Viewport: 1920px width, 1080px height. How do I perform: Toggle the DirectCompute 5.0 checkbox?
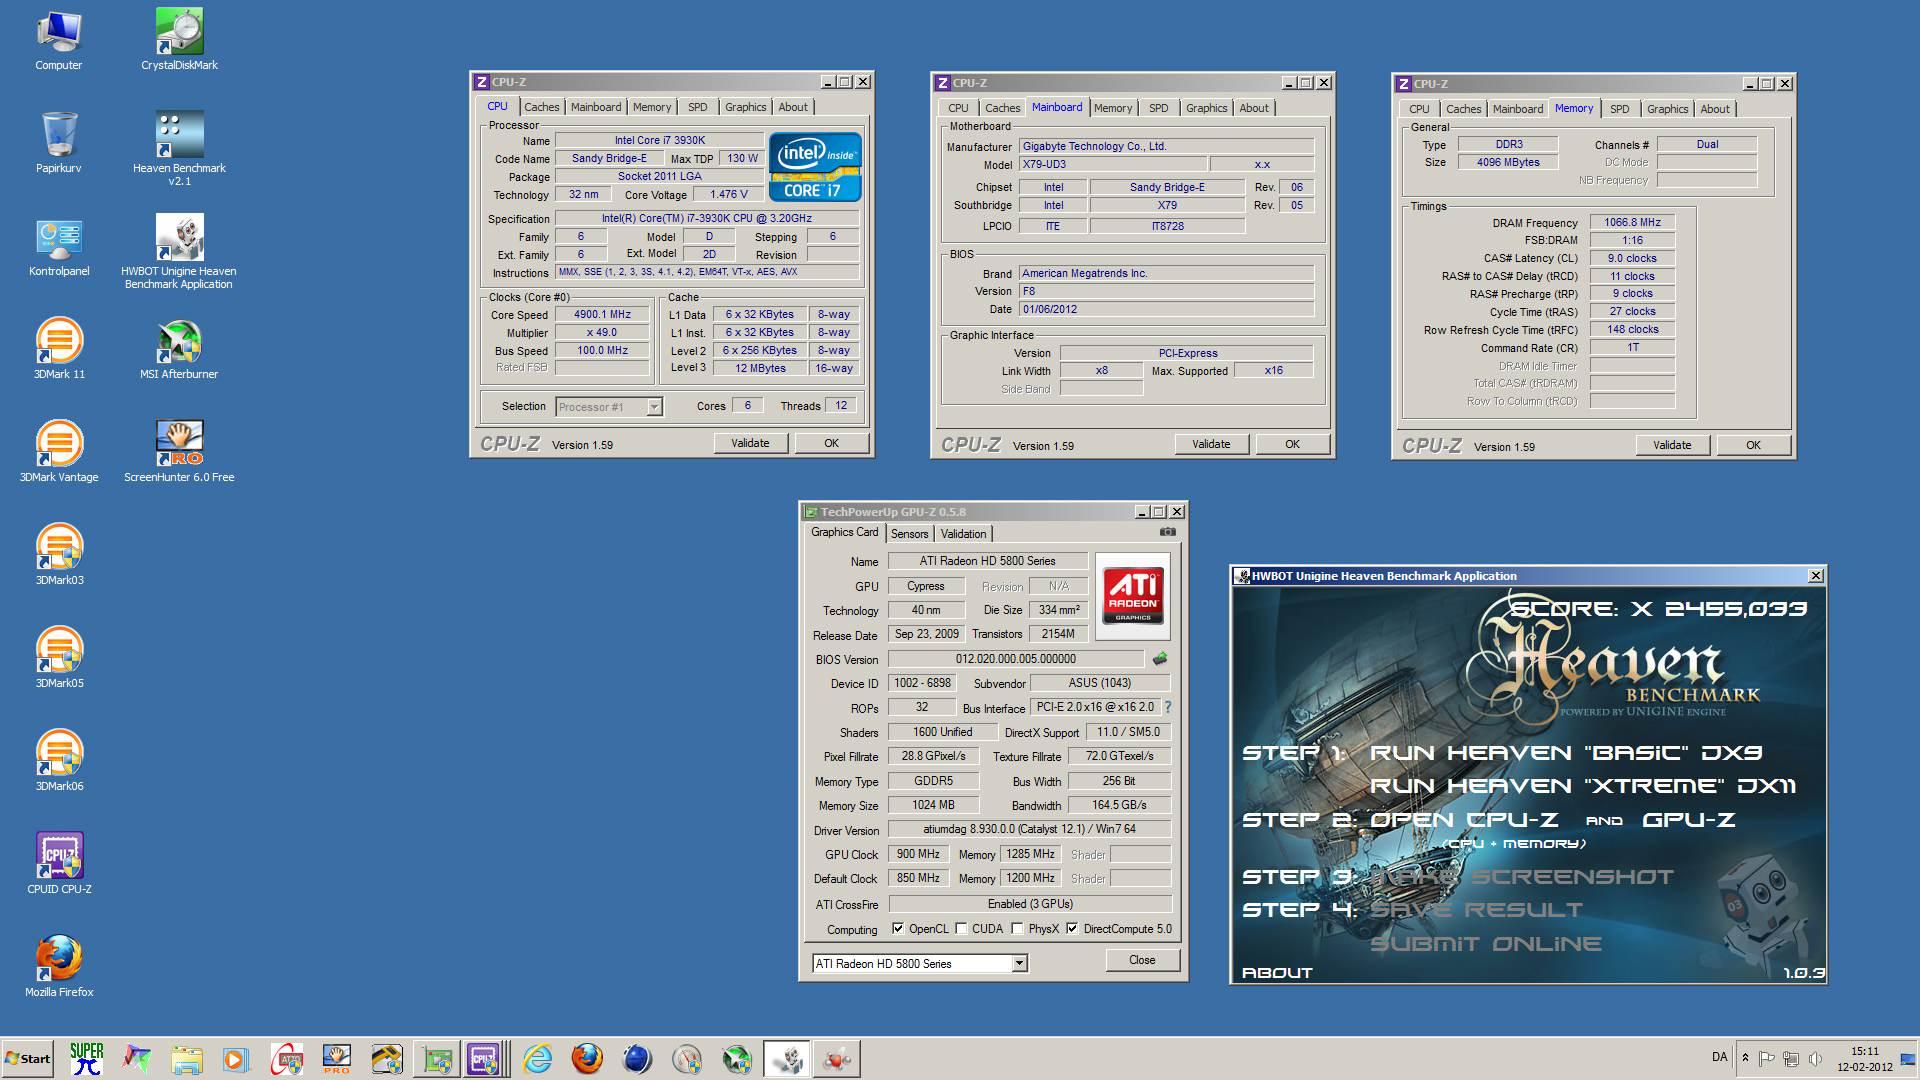tap(1072, 929)
